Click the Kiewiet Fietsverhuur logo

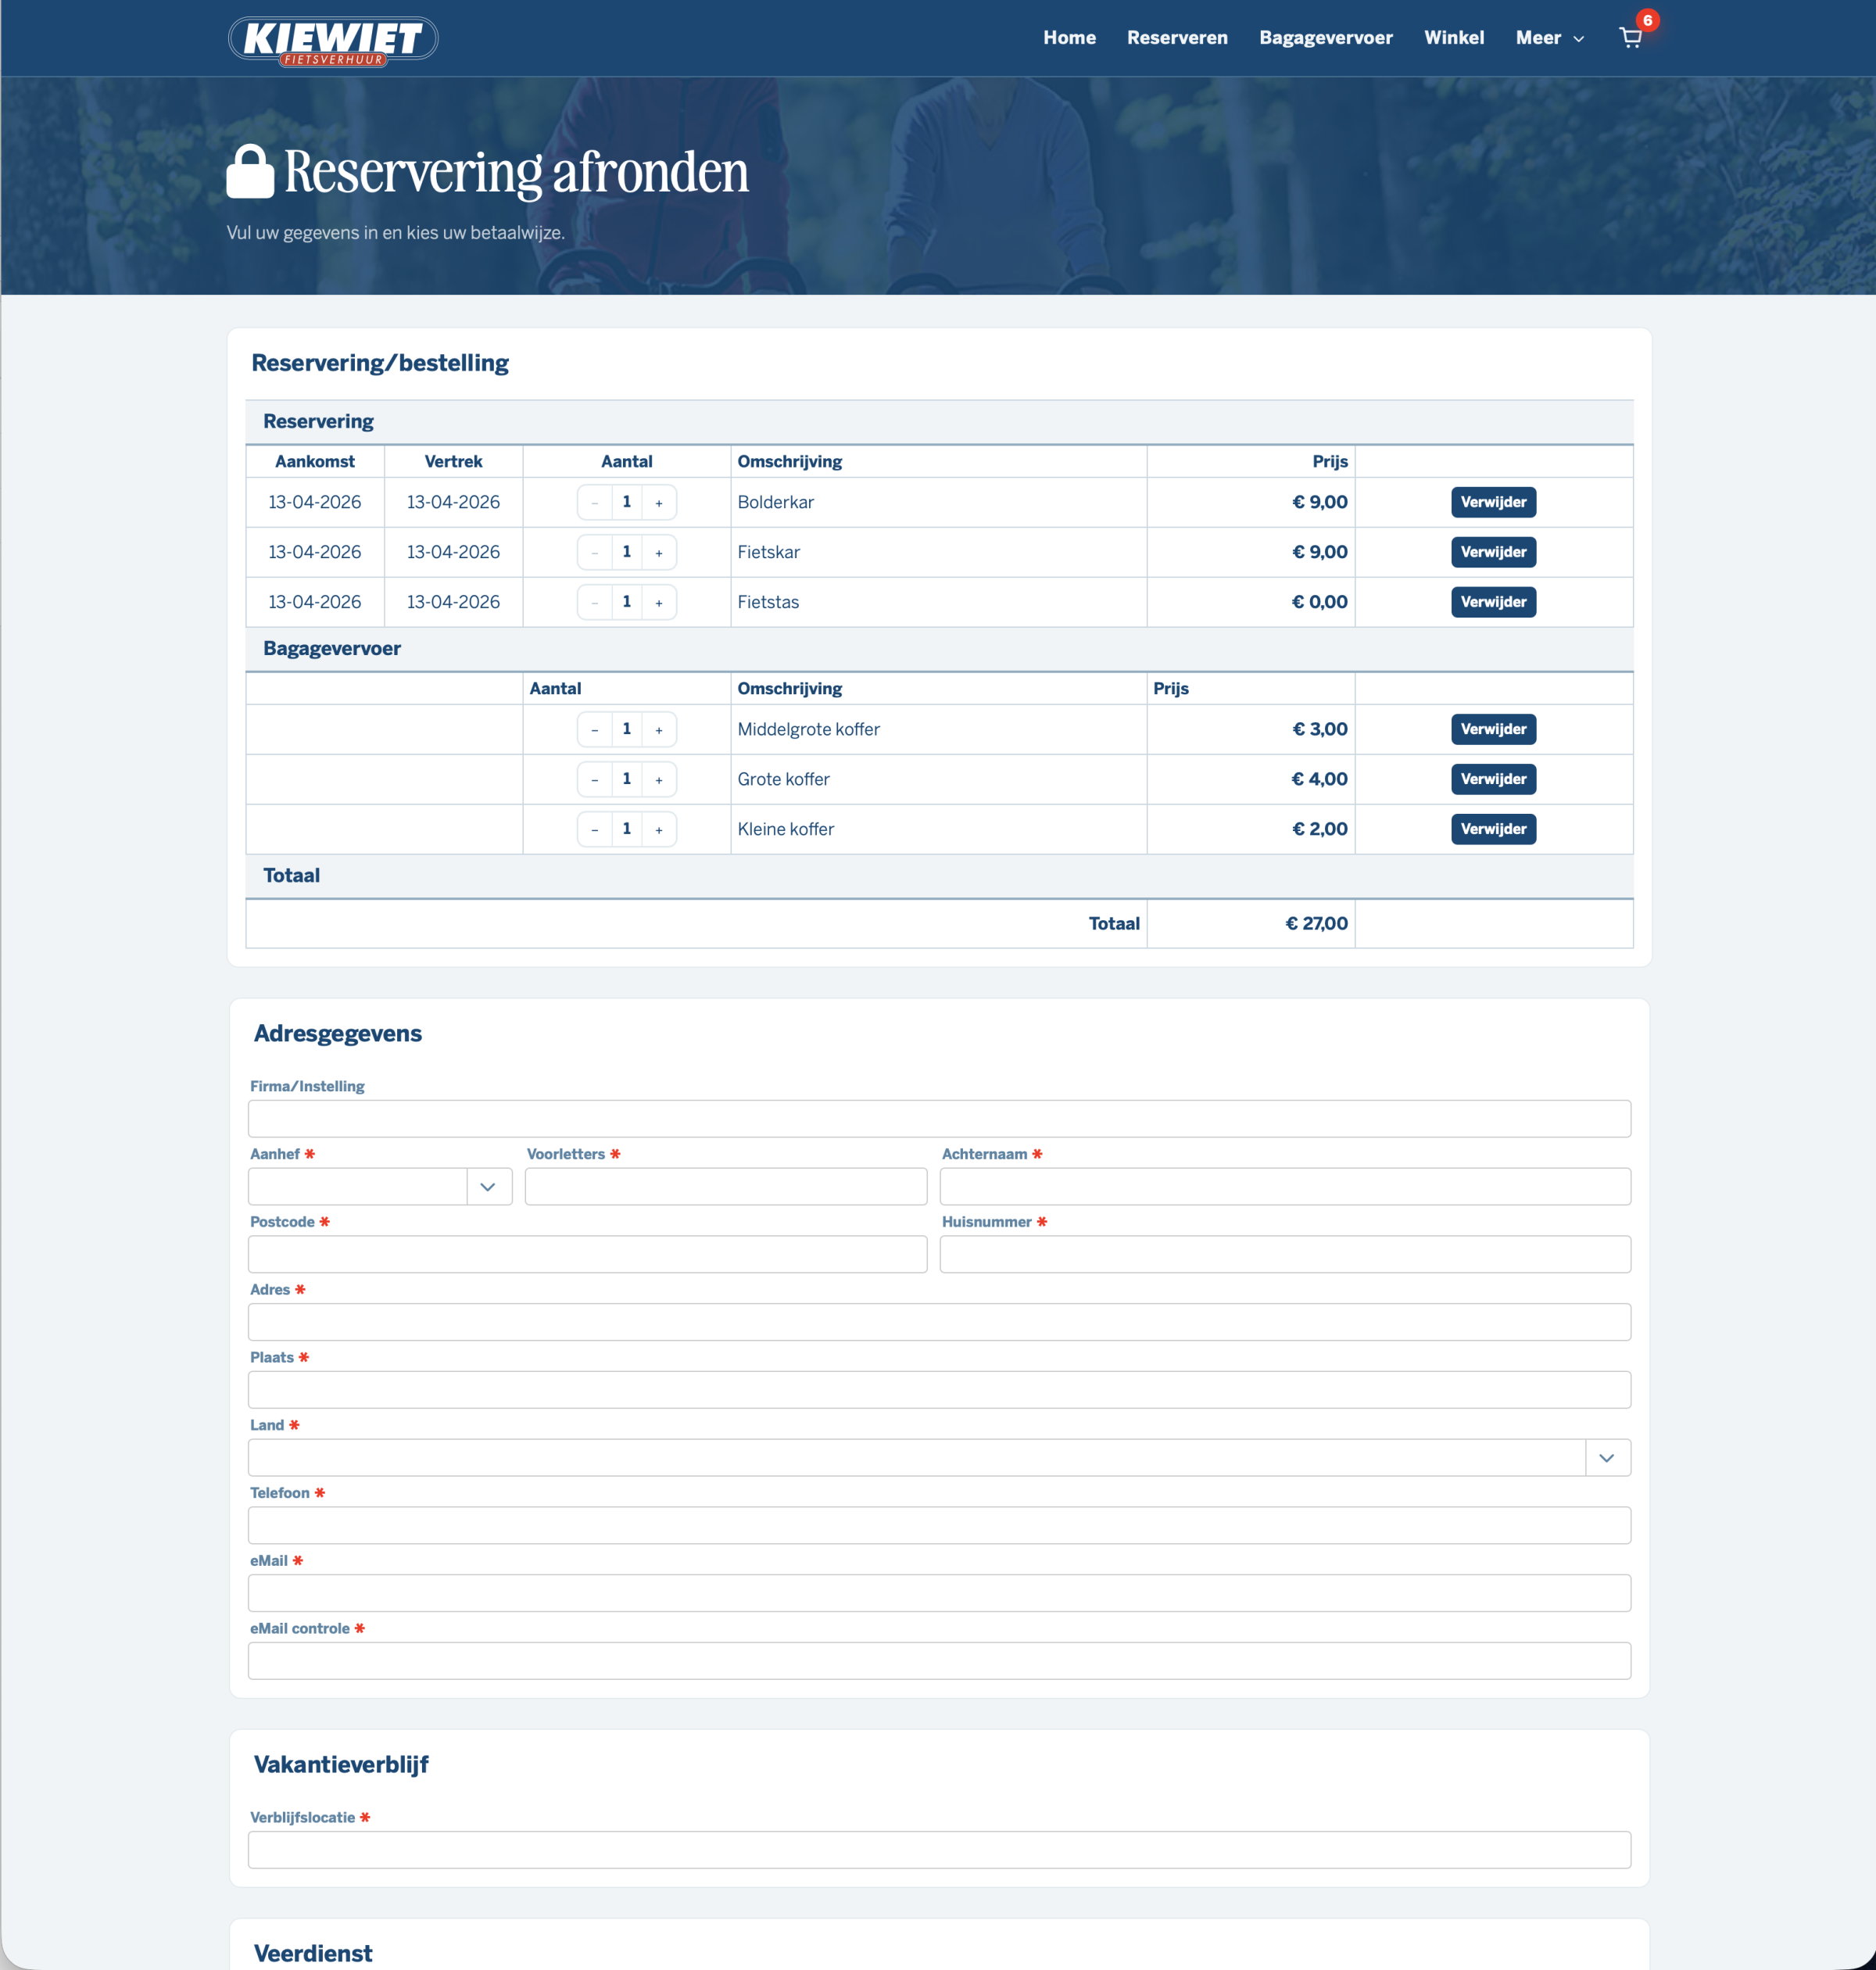point(333,40)
